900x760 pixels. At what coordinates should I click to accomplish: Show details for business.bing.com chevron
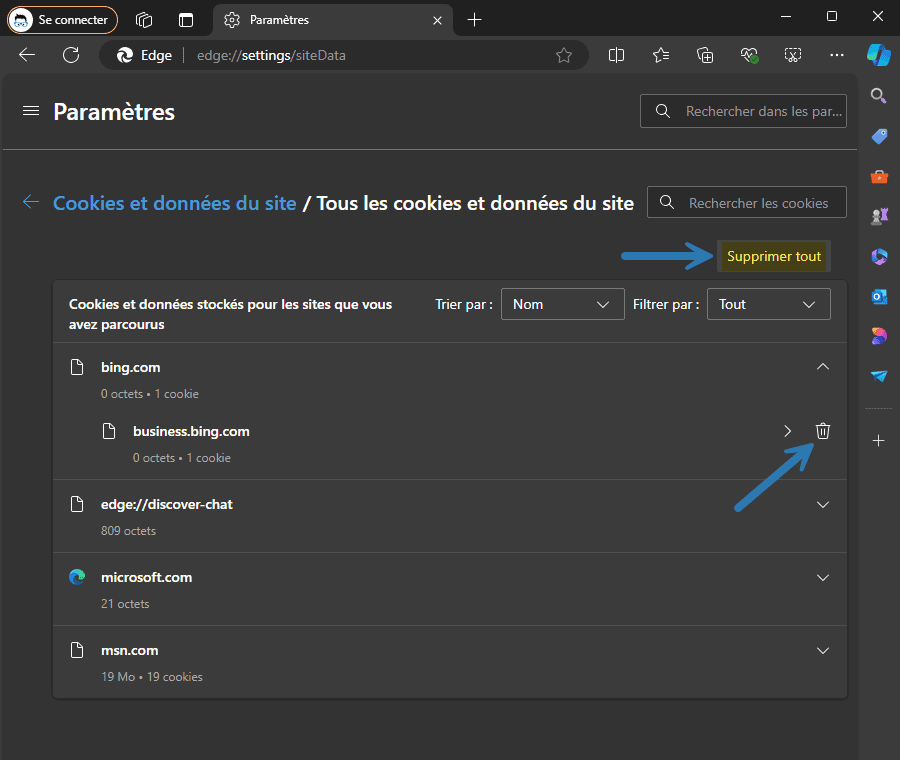pos(788,431)
